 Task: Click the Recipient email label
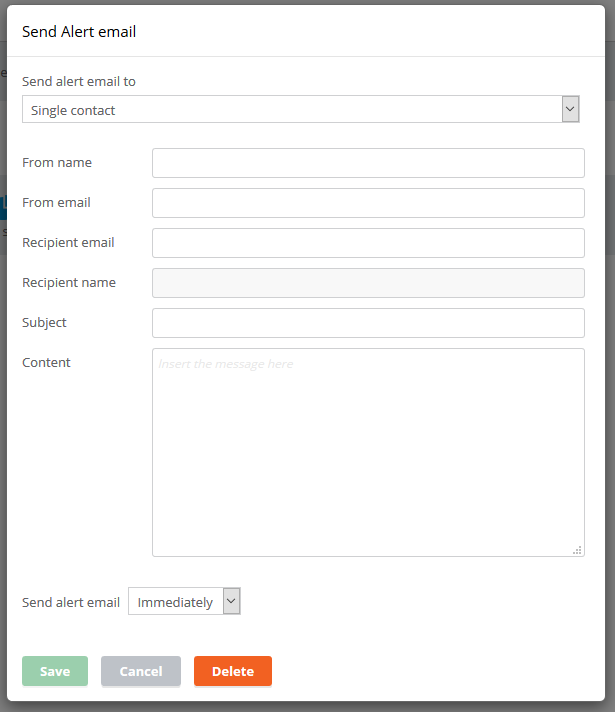pyautogui.click(x=68, y=242)
